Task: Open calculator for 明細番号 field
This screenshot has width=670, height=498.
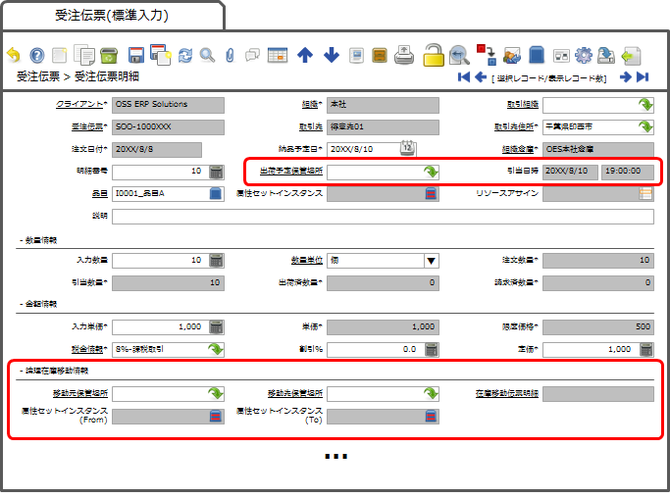Action: click(x=216, y=172)
